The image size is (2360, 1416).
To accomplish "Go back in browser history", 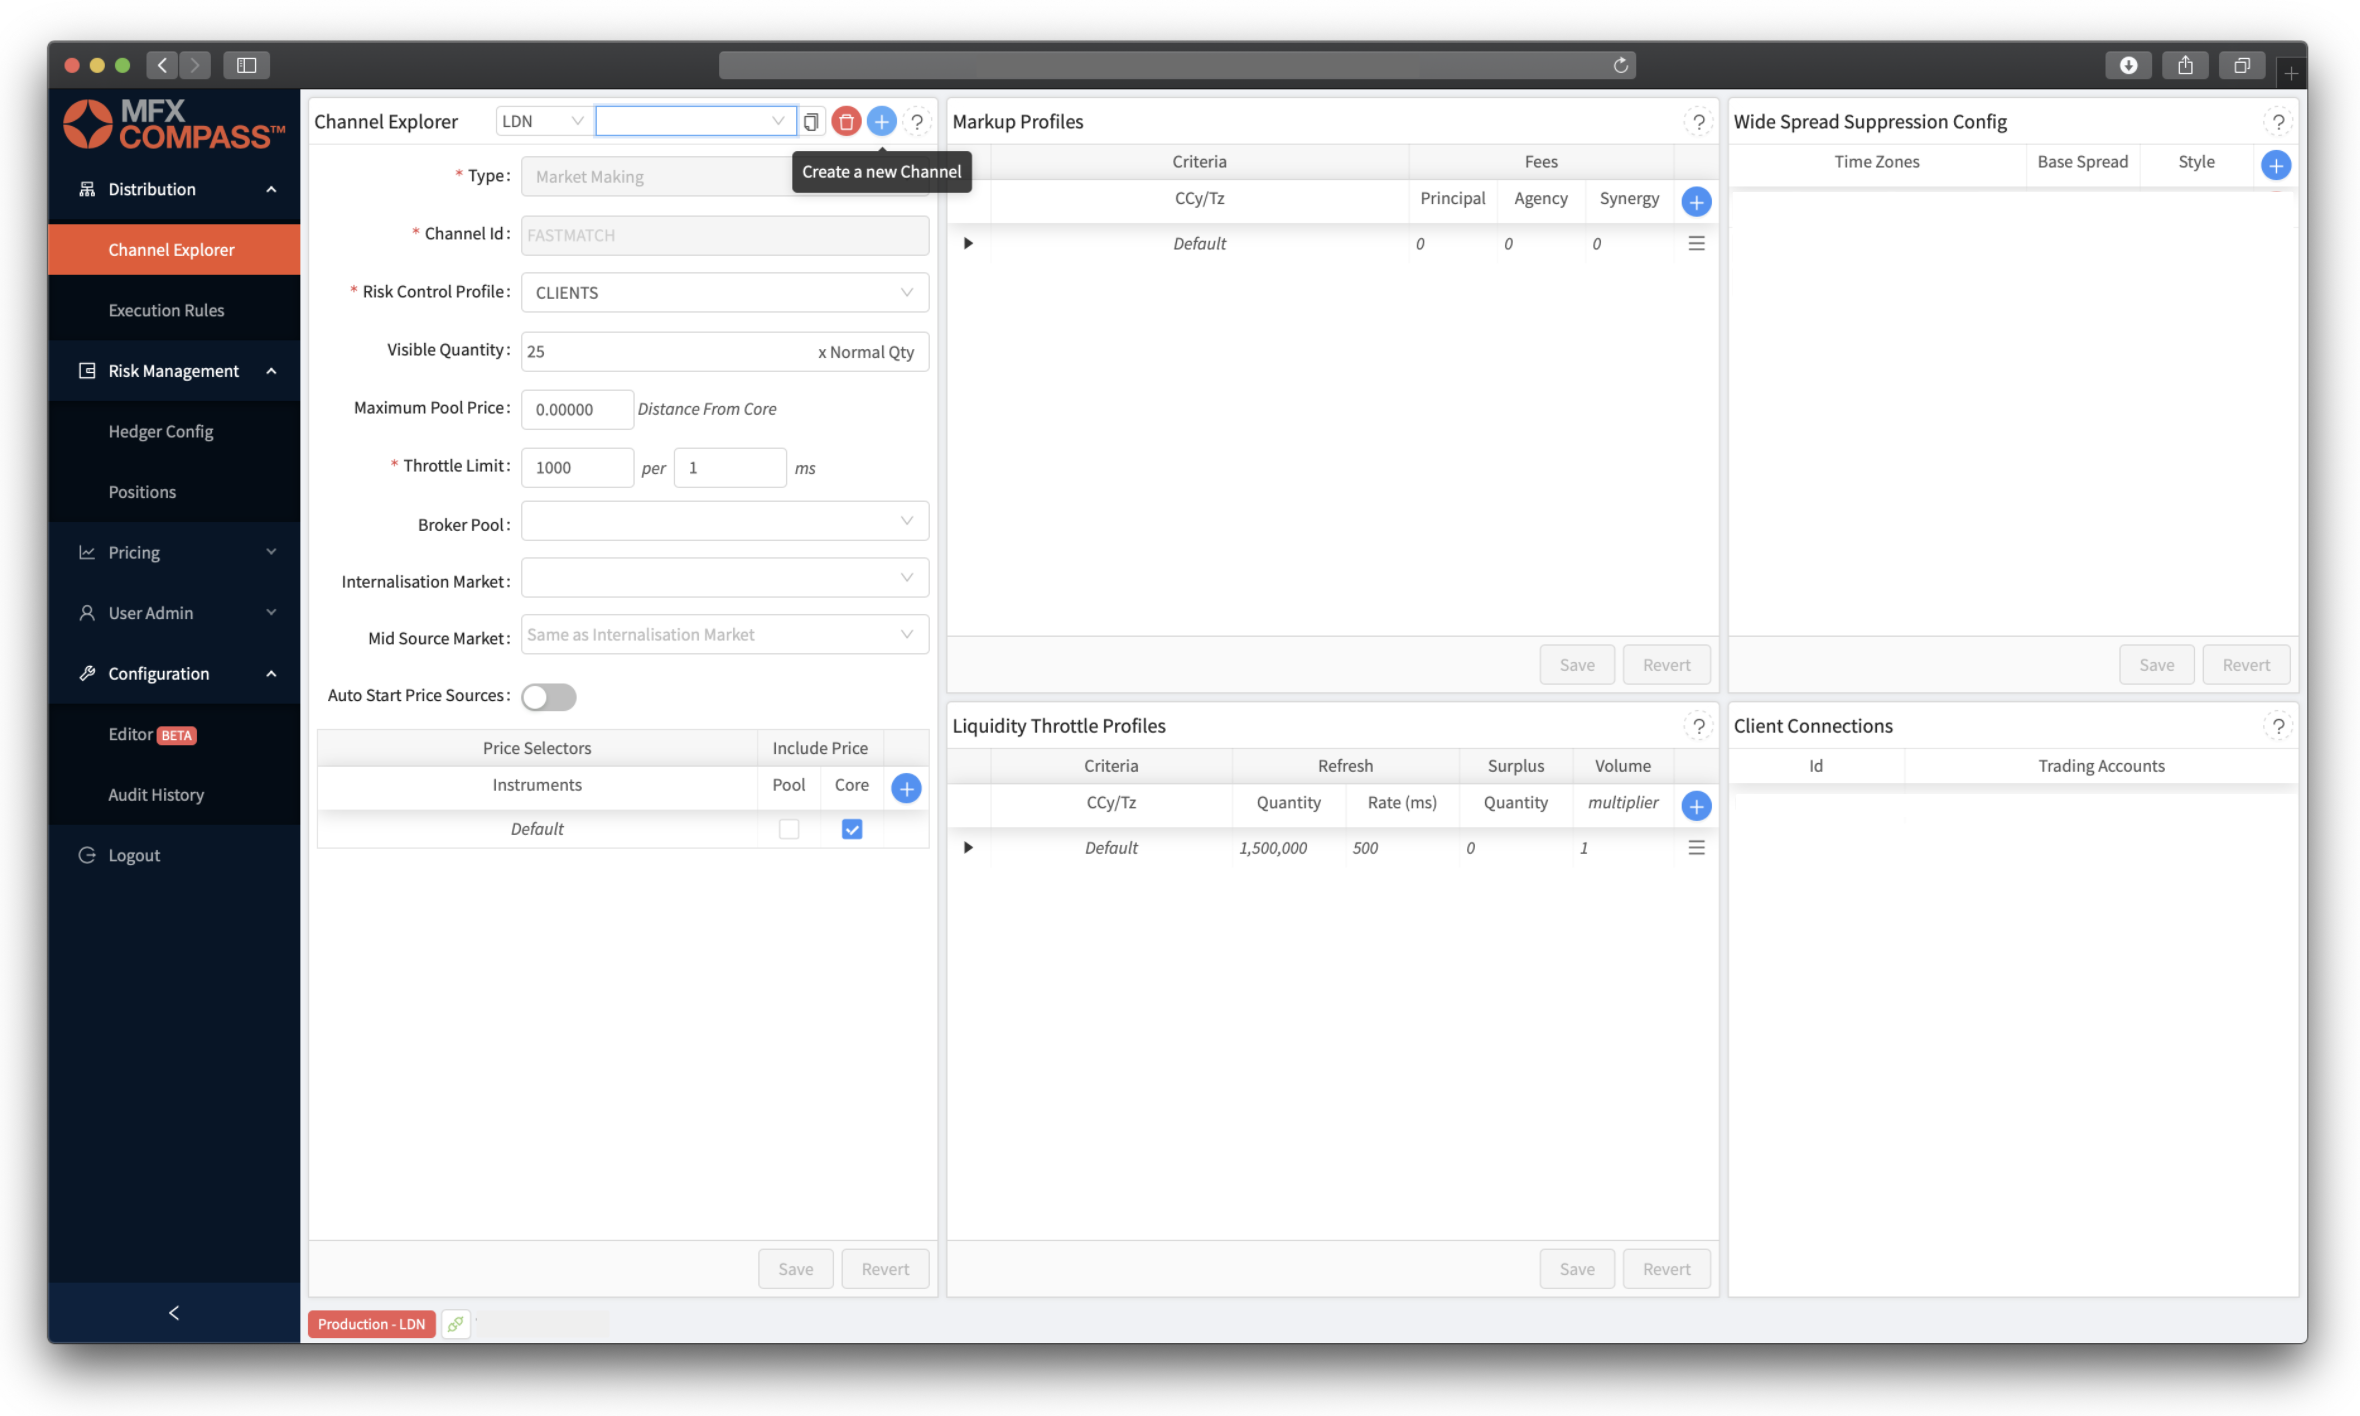I will point(162,65).
